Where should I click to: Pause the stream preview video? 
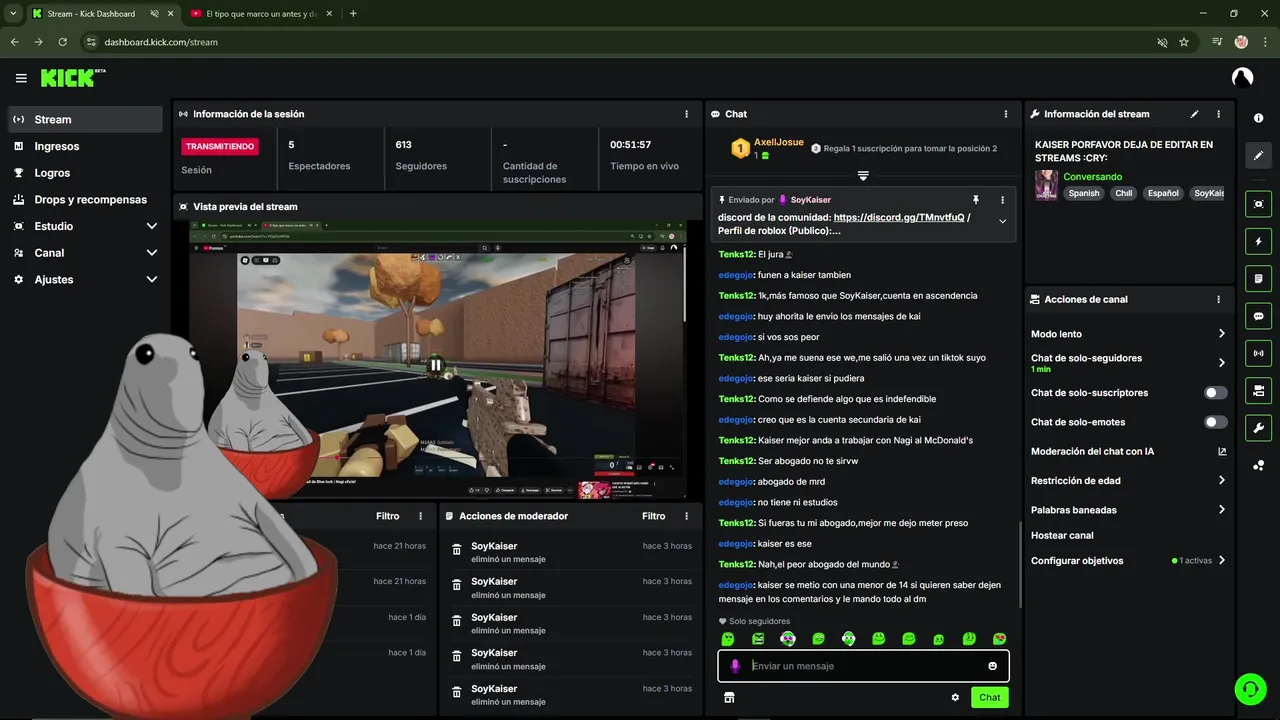tap(436, 365)
